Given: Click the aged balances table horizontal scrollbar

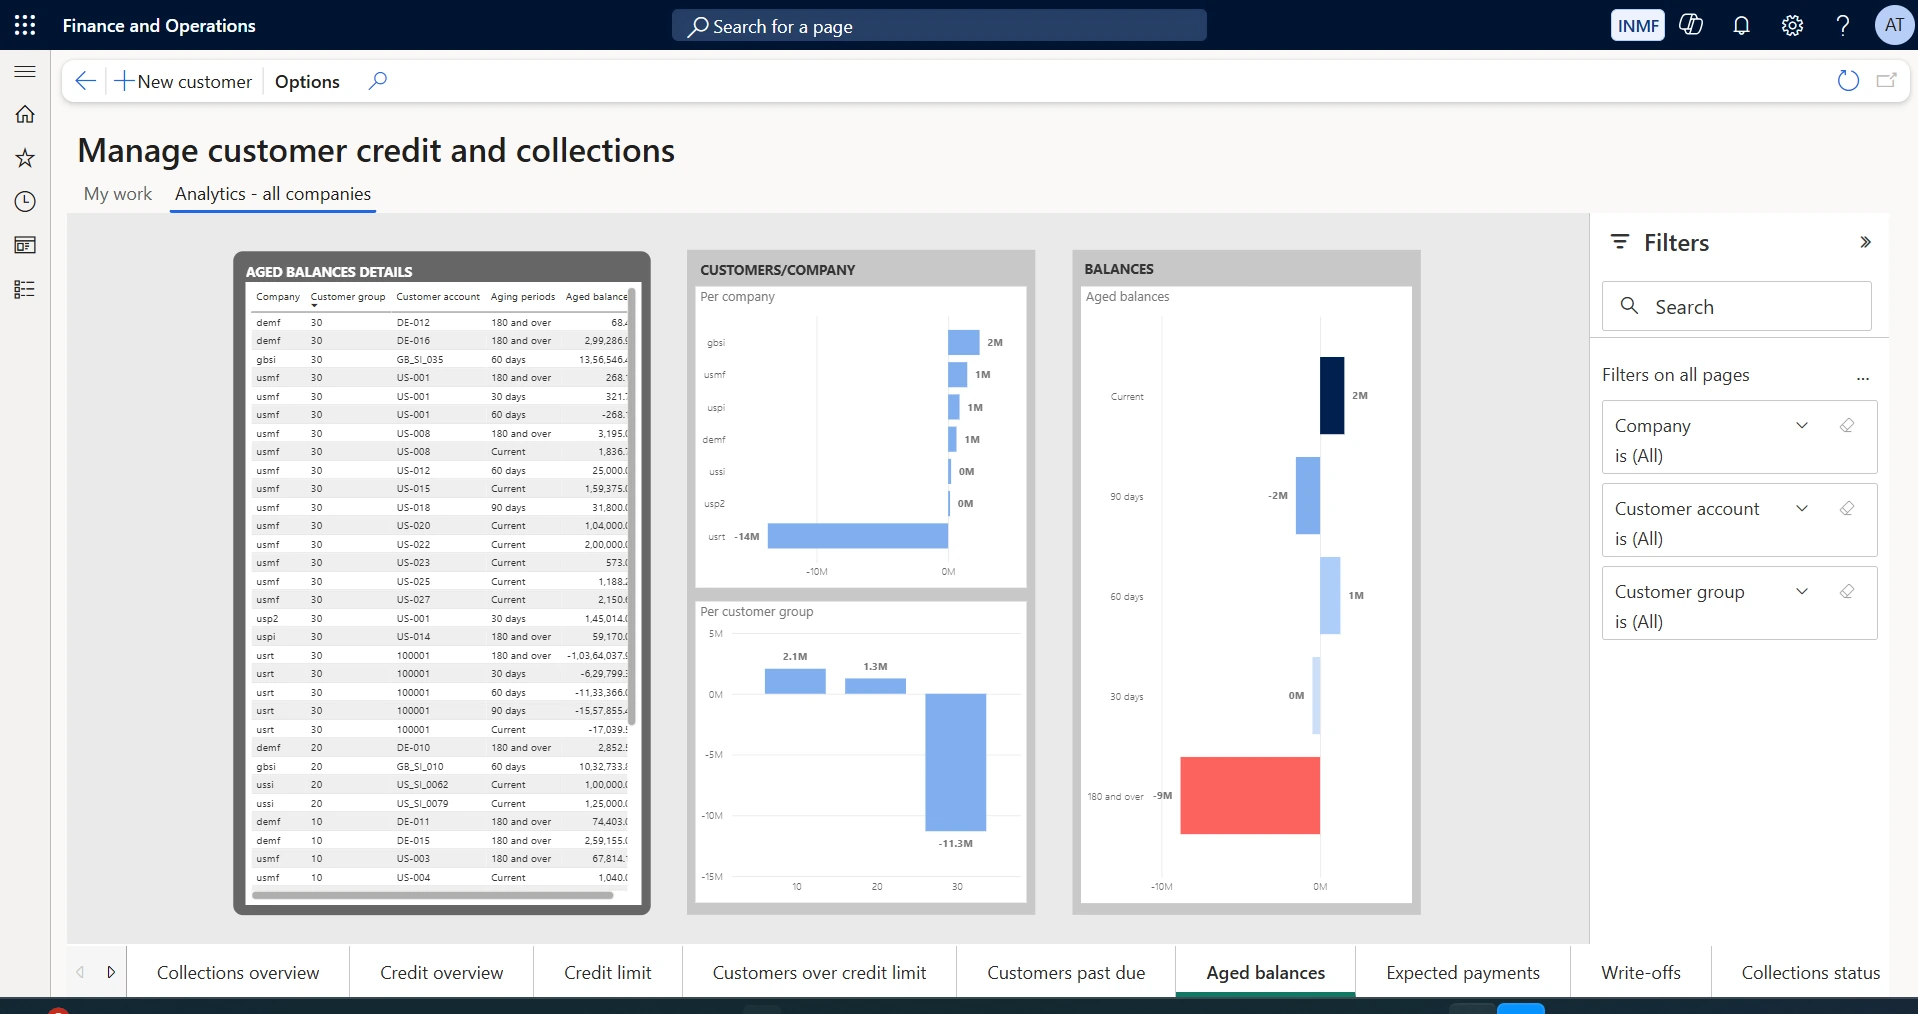Looking at the screenshot, I should pyautogui.click(x=433, y=895).
